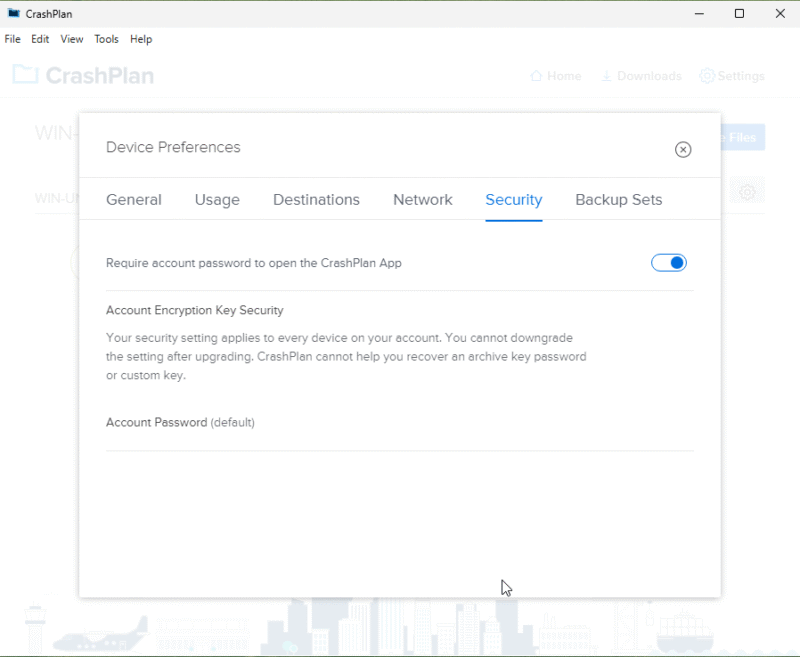
Task: Select the Security tab
Action: [x=514, y=199]
